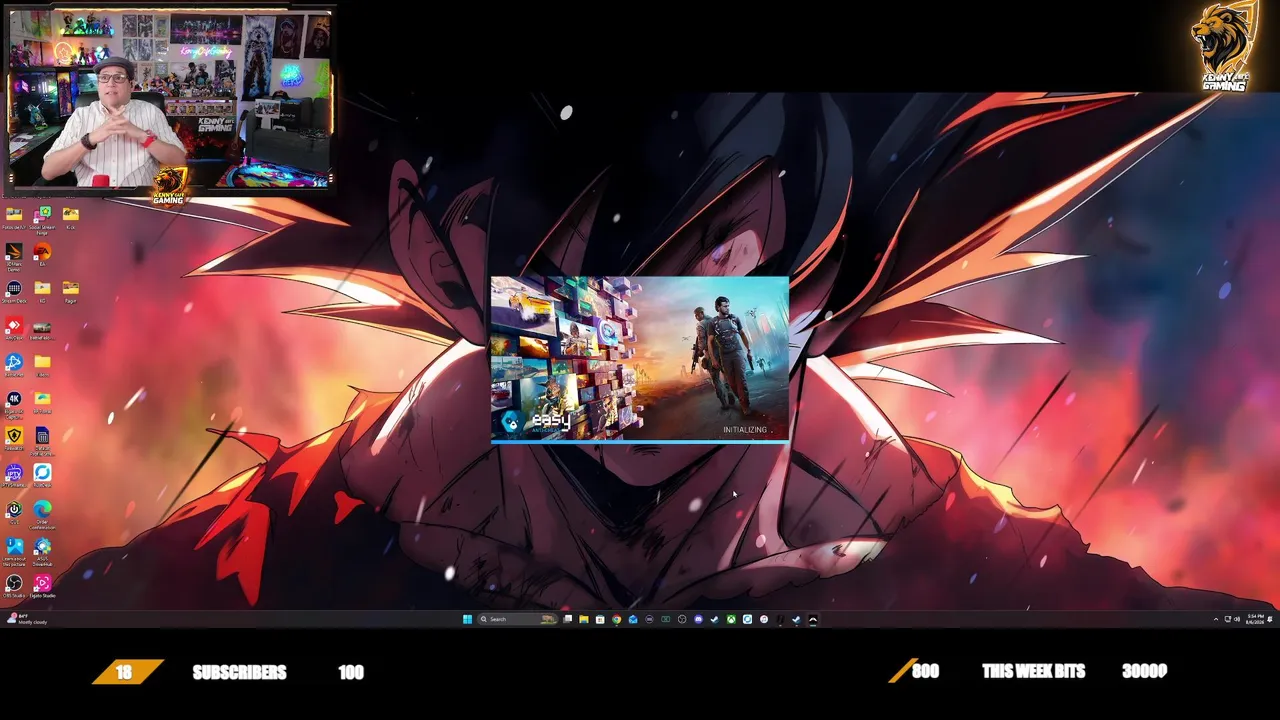Open OBS Studio from the taskbar
The width and height of the screenshot is (1280, 720).
coord(682,619)
